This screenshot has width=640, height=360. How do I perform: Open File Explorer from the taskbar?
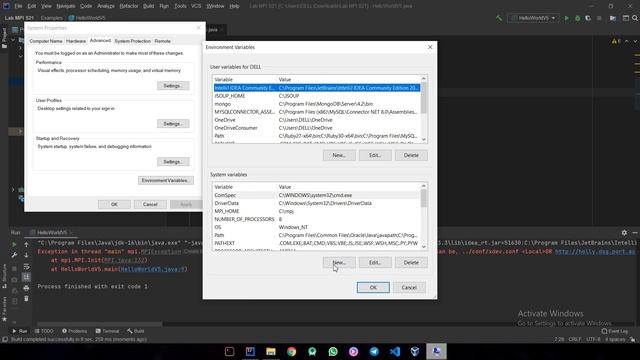(271, 351)
